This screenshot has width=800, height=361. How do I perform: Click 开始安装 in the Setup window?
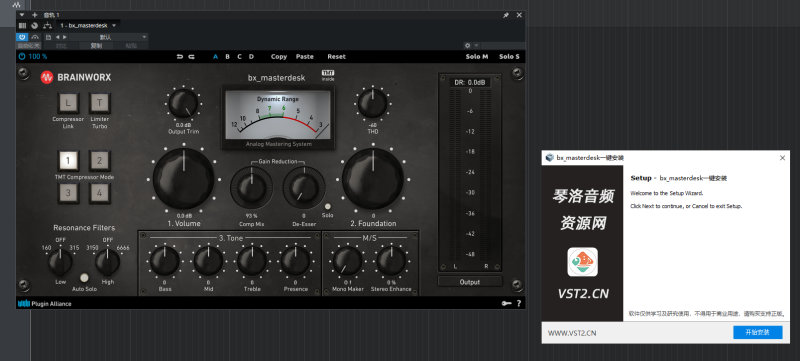point(758,332)
